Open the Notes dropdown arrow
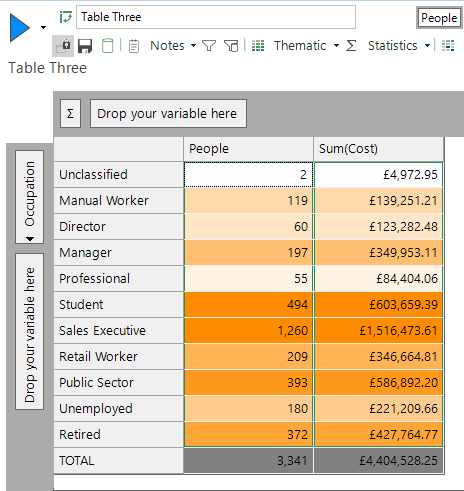The image size is (464, 491). coord(193,46)
